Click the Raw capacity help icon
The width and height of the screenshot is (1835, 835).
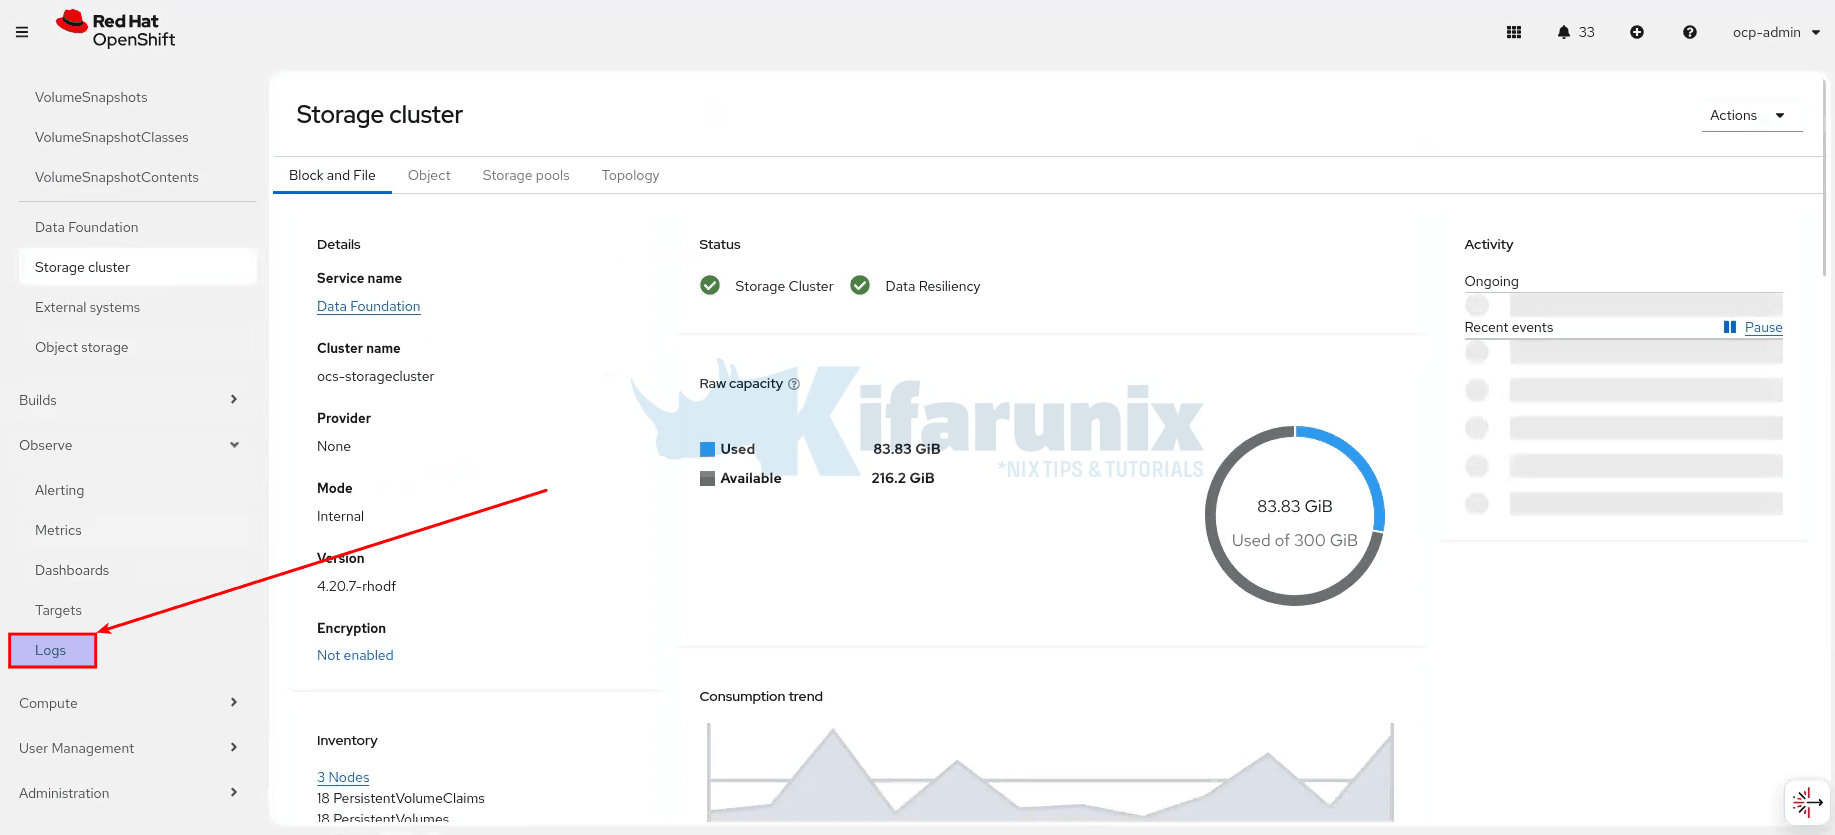tap(794, 384)
